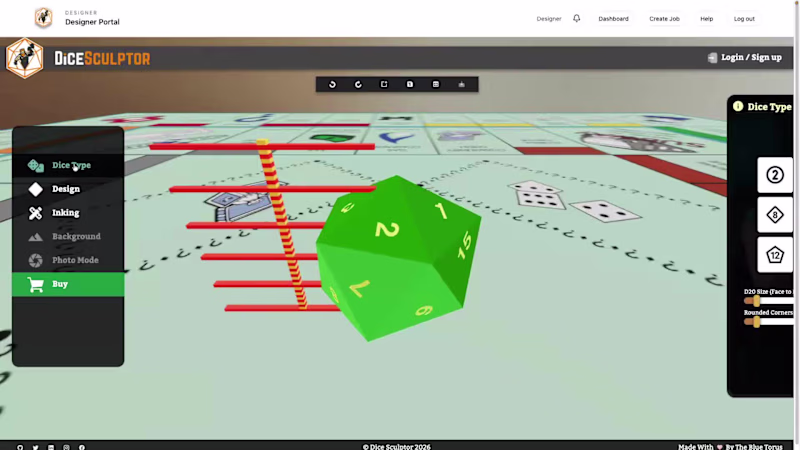
Task: Click the "© Dice Sculptor 2026" footer text
Action: click(396, 447)
